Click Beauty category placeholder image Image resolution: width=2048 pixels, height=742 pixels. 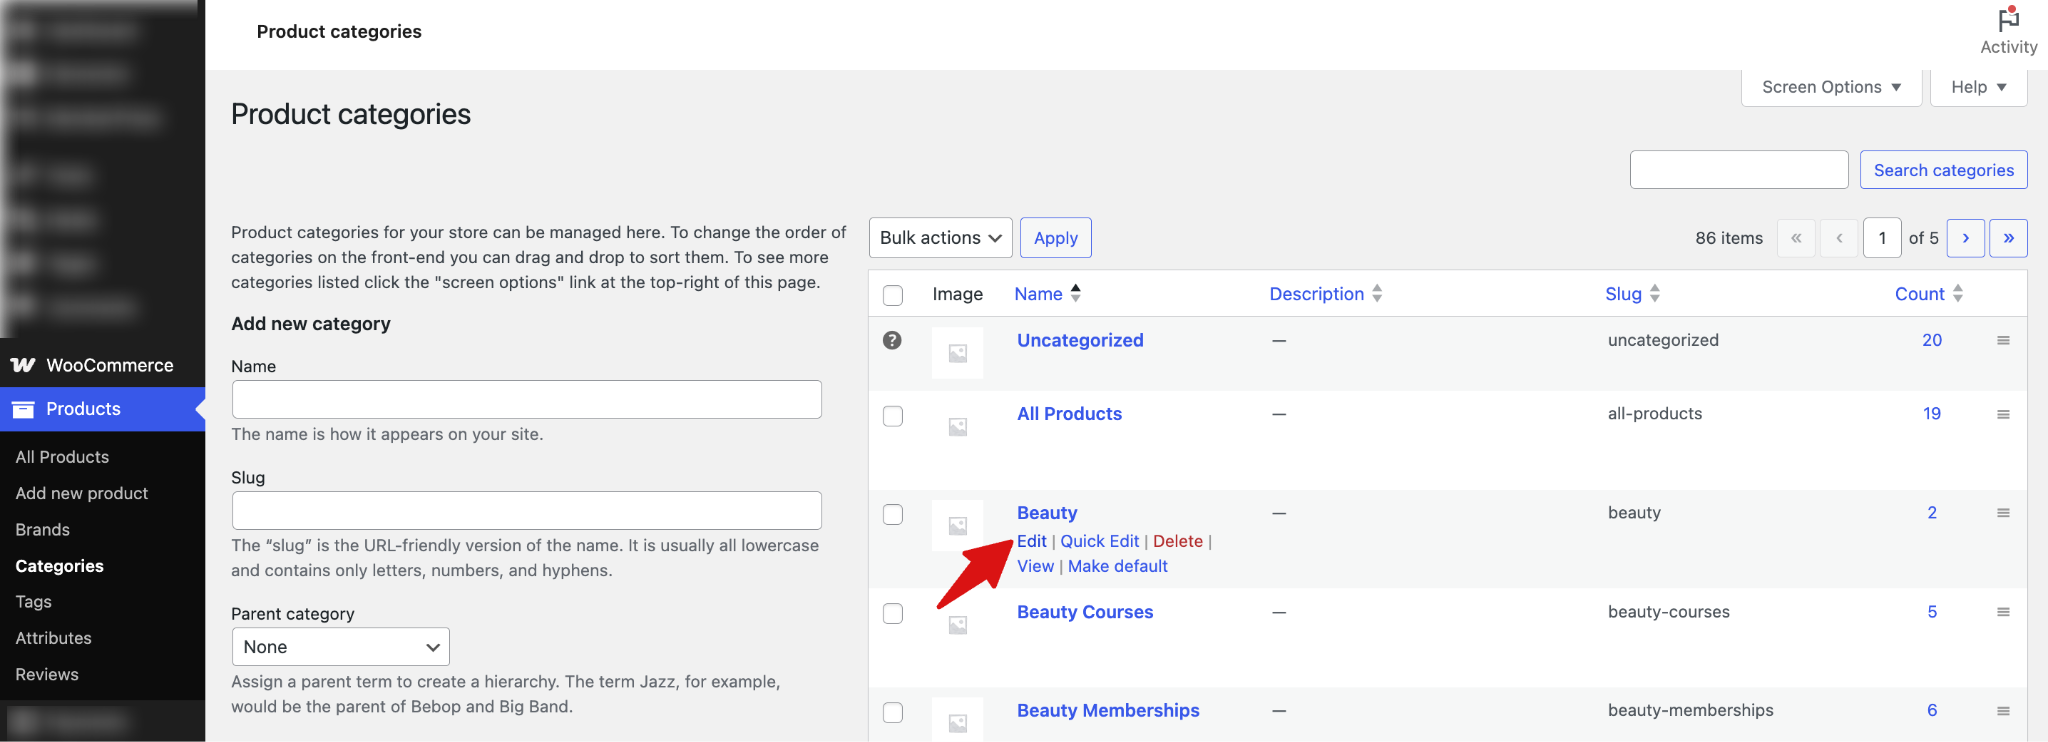pos(957,526)
